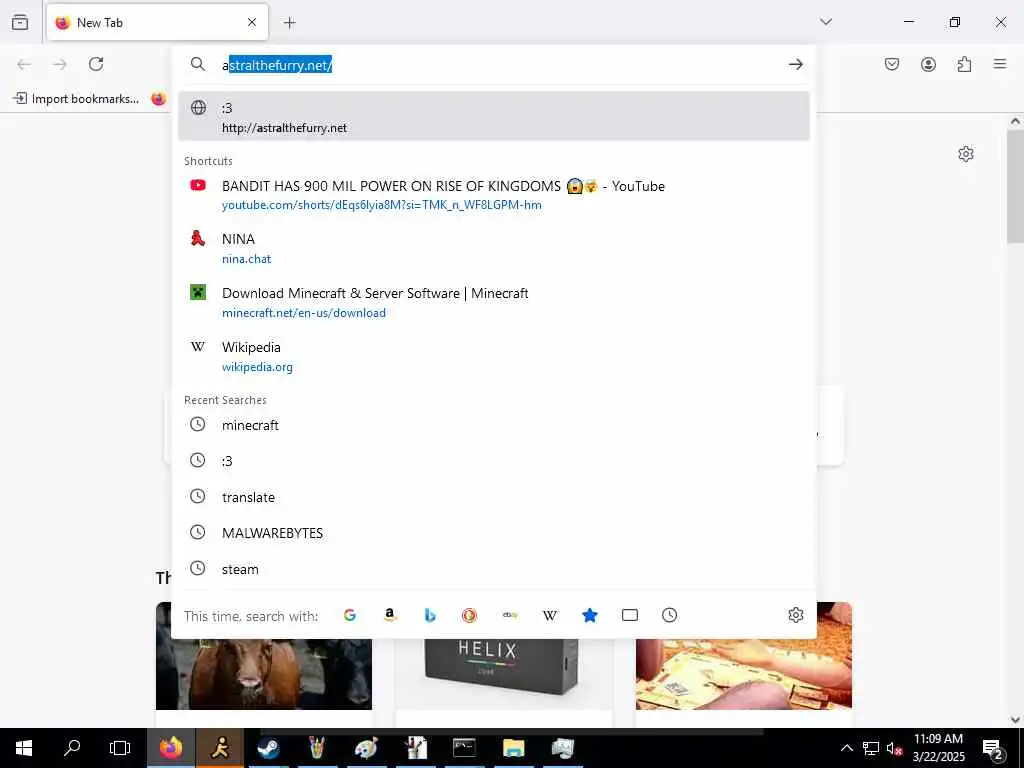Search history with the clock icon
This screenshot has width=1024, height=768.
669,615
